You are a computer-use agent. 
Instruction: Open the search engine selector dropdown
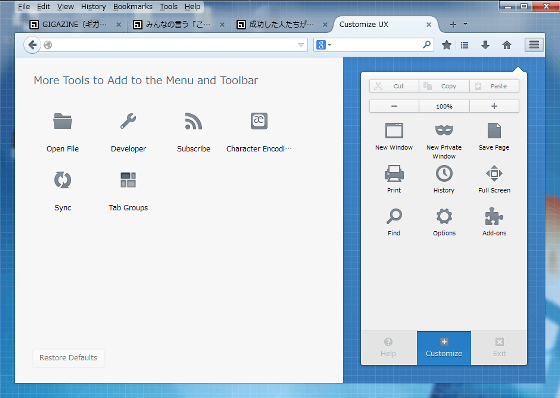(324, 45)
